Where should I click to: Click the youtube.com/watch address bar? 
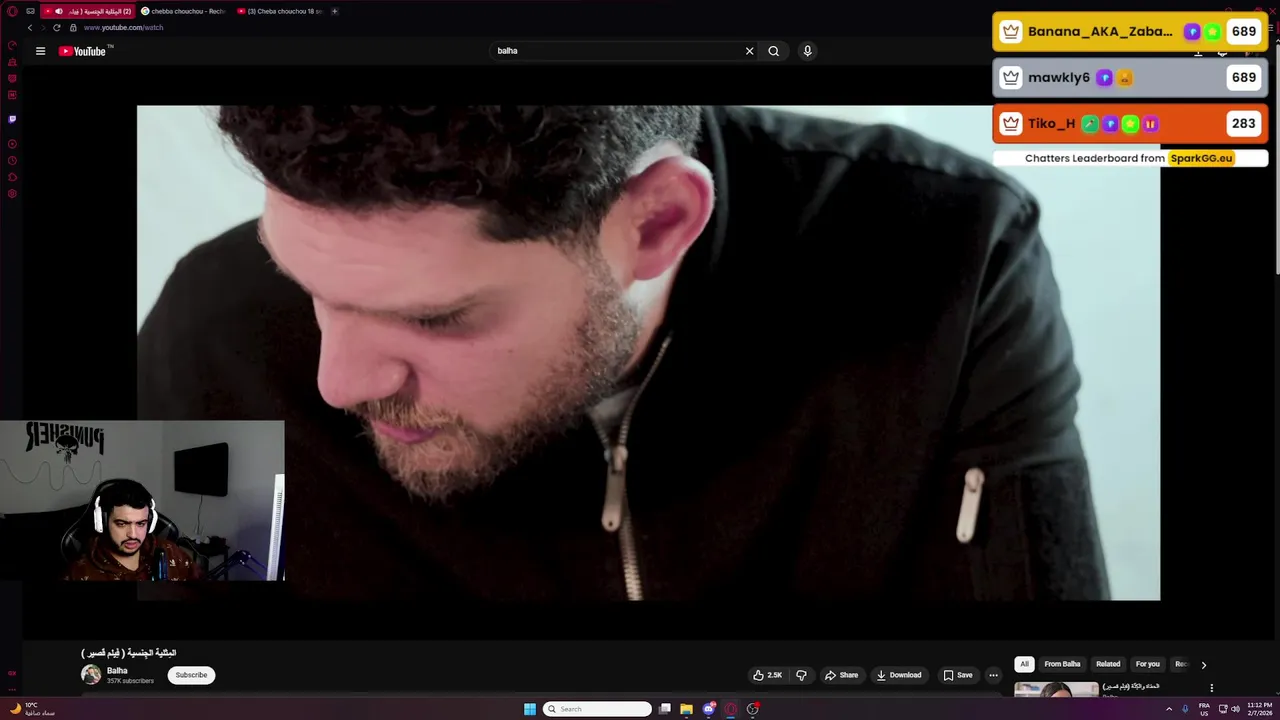click(123, 28)
